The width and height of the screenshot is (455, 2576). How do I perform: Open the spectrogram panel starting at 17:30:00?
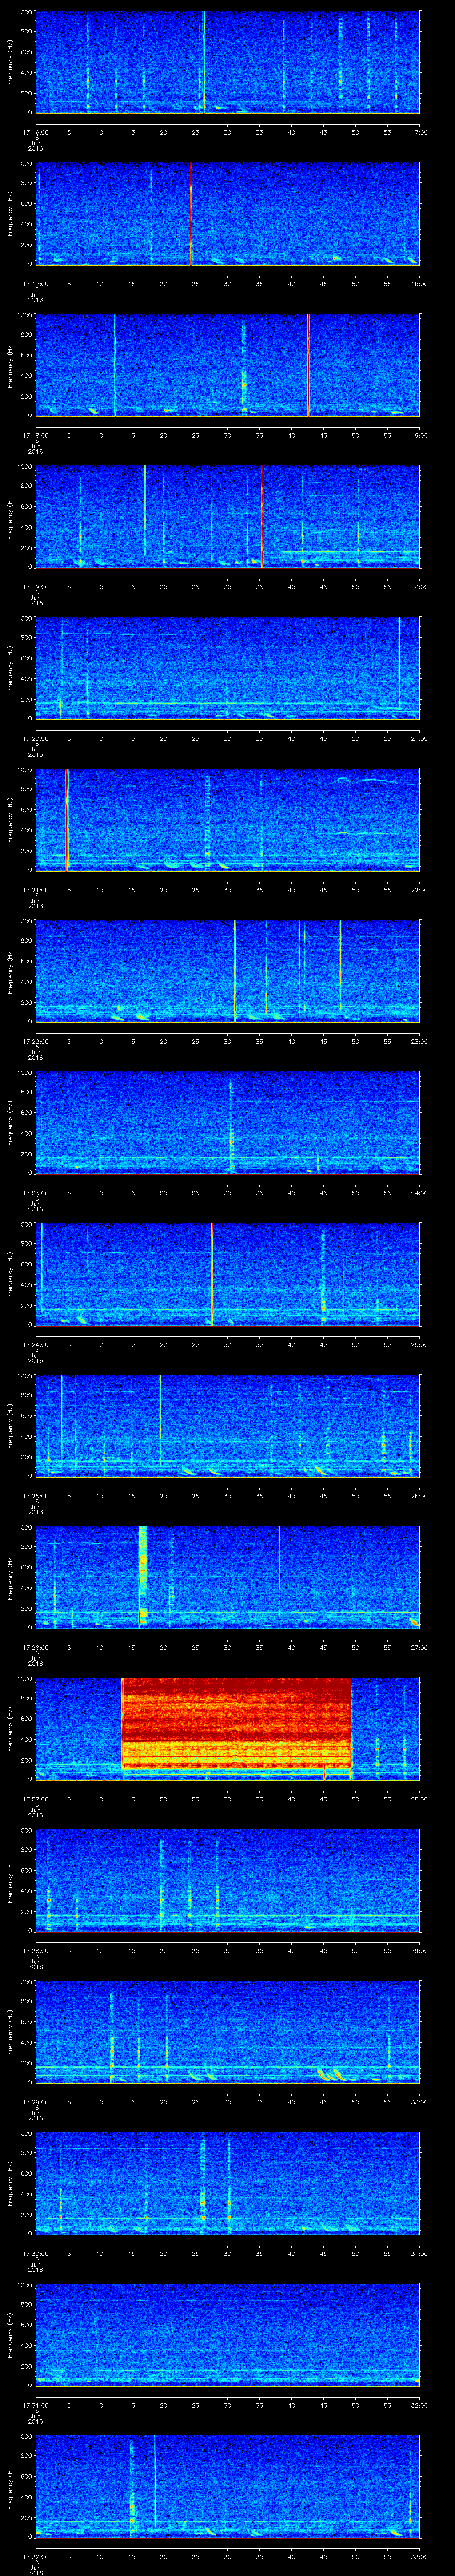tap(228, 2183)
